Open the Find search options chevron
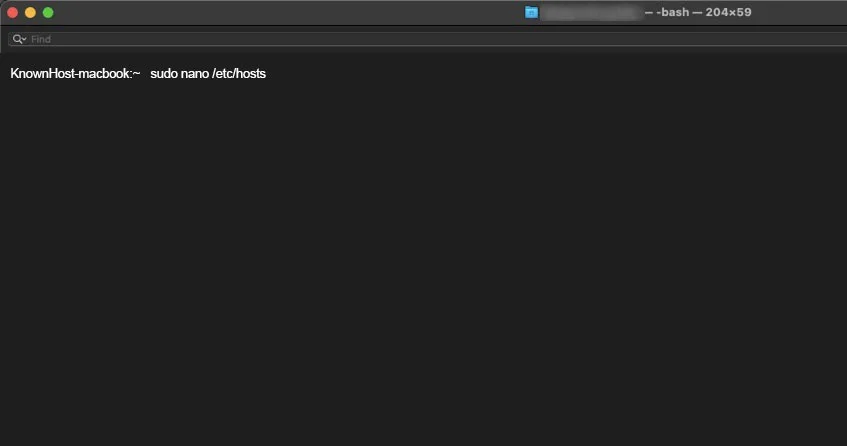Image resolution: width=847 pixels, height=446 pixels. click(x=24, y=40)
